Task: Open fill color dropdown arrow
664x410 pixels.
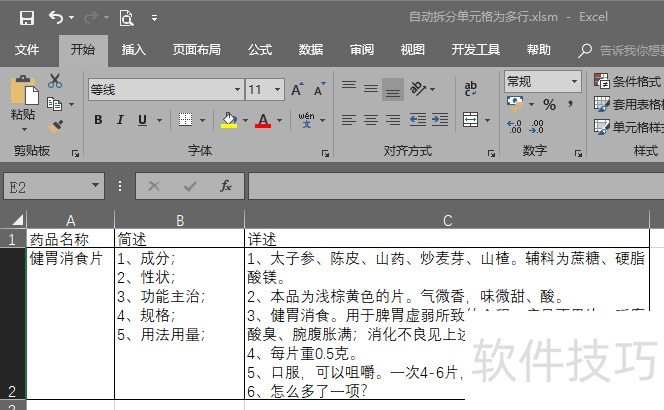Action: pos(245,120)
